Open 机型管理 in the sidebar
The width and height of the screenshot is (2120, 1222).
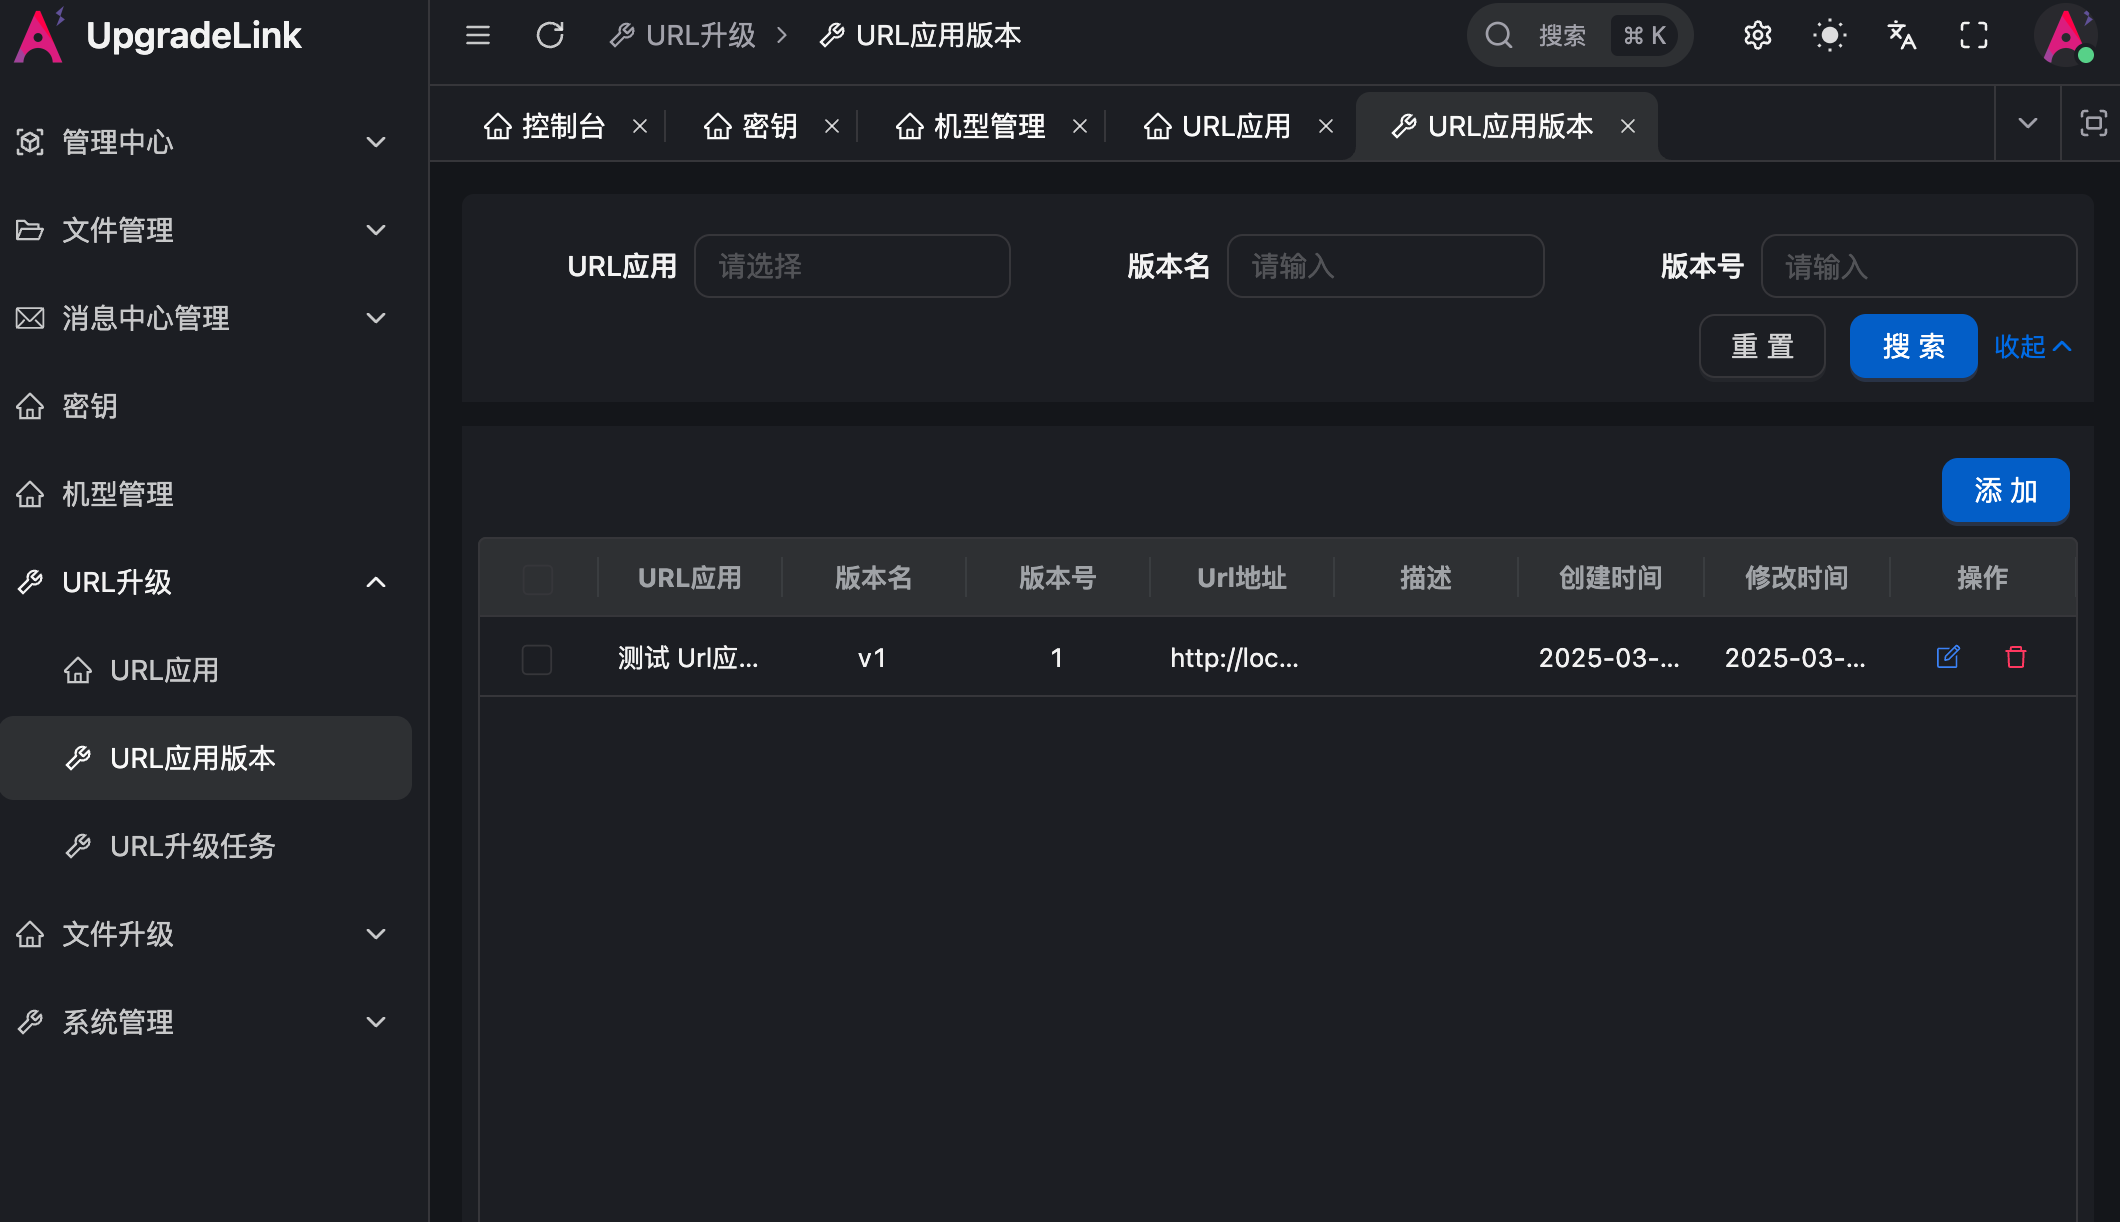tap(206, 494)
